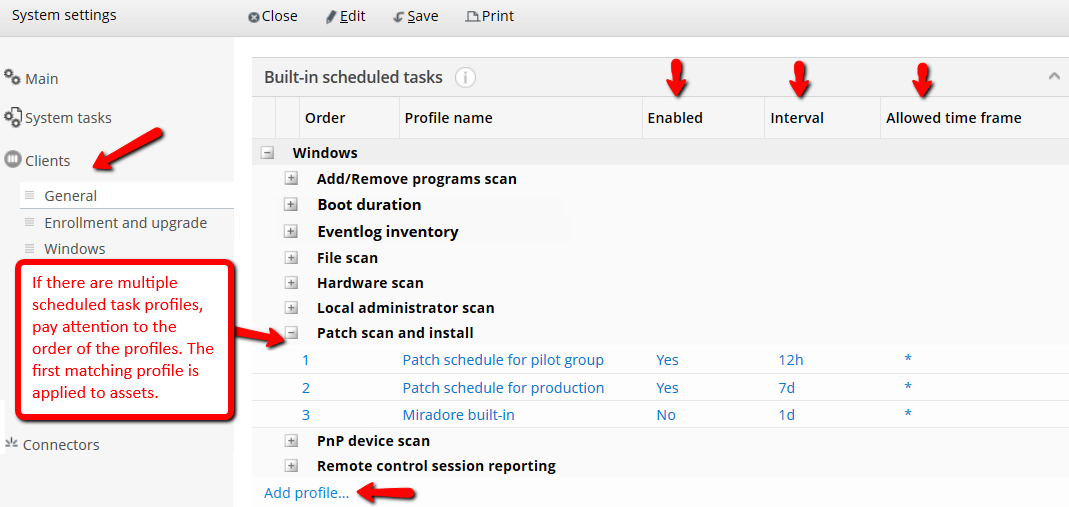The height and width of the screenshot is (507, 1069).
Task: Click the Print toolbar button
Action: (x=490, y=16)
